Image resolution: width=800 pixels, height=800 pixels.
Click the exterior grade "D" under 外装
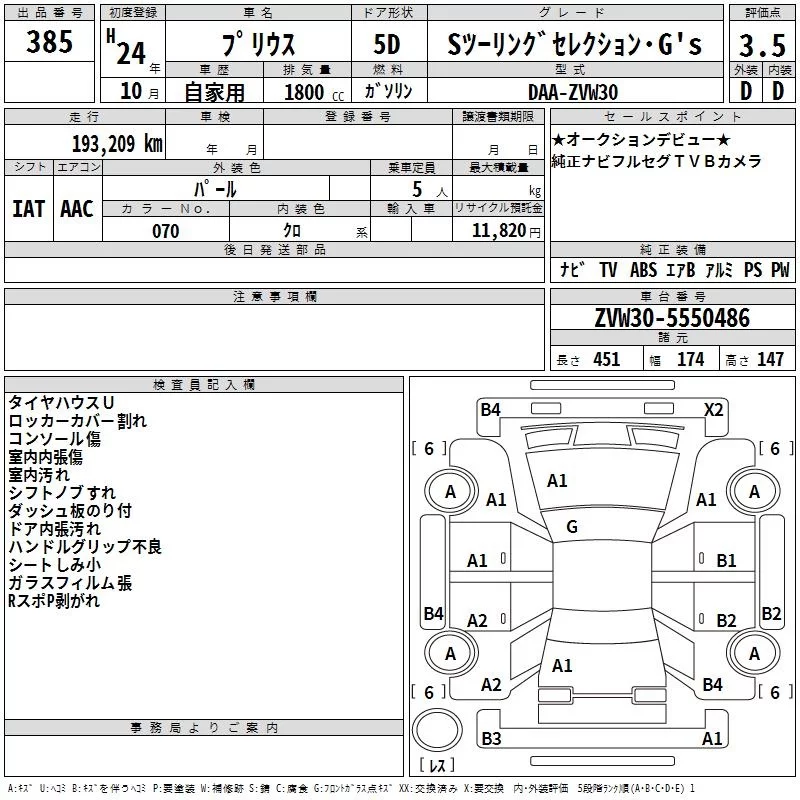pyautogui.click(x=746, y=91)
